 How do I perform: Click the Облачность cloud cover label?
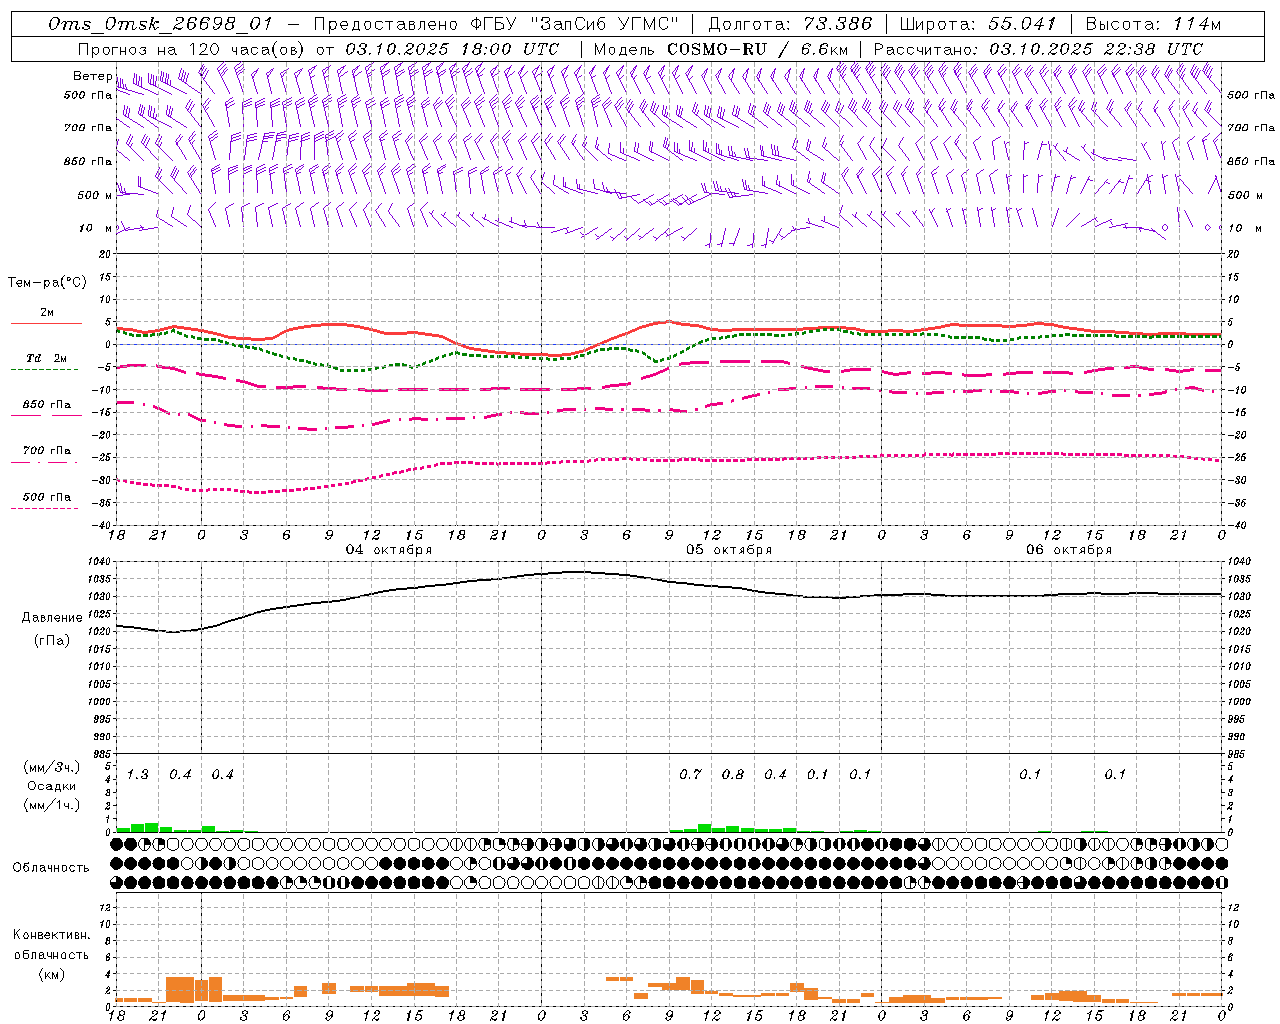point(51,867)
